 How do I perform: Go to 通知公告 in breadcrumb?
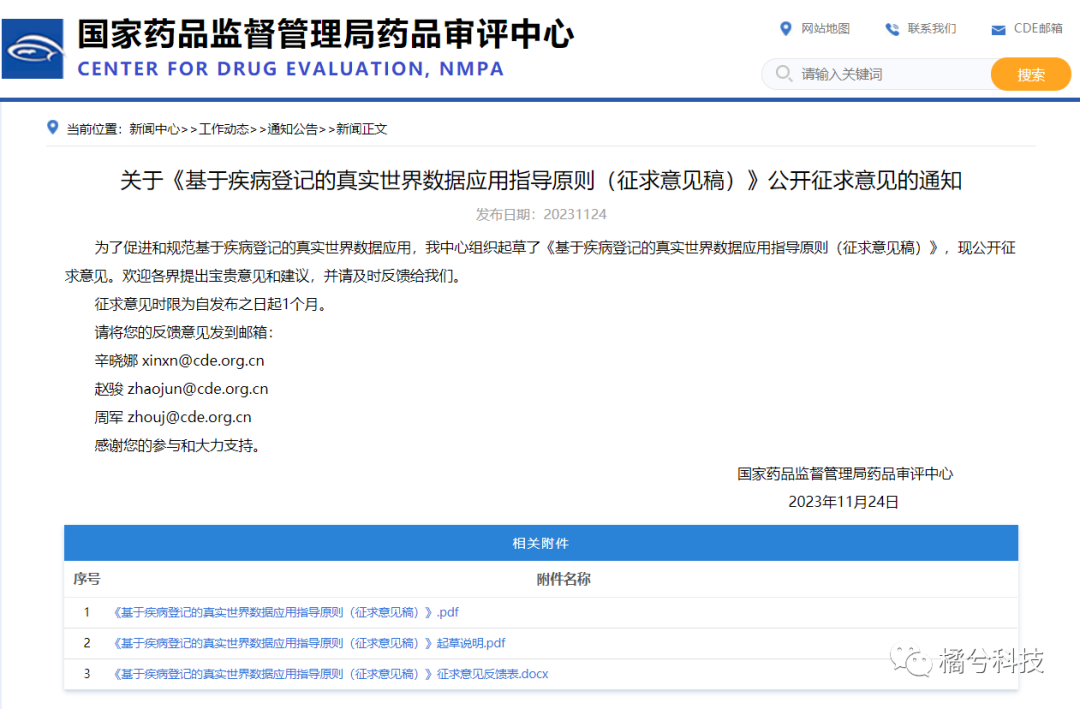293,129
